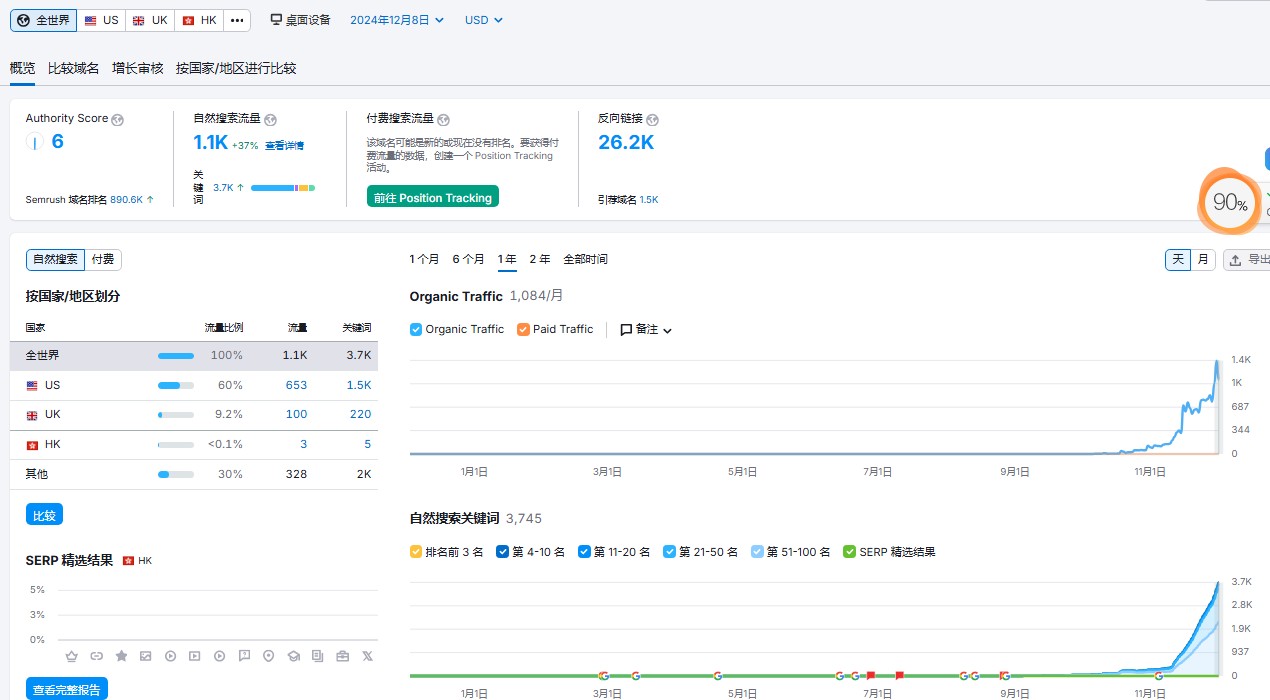Image resolution: width=1270 pixels, height=700 pixels.
Task: Open the USD currency dropdown
Action: coord(484,20)
